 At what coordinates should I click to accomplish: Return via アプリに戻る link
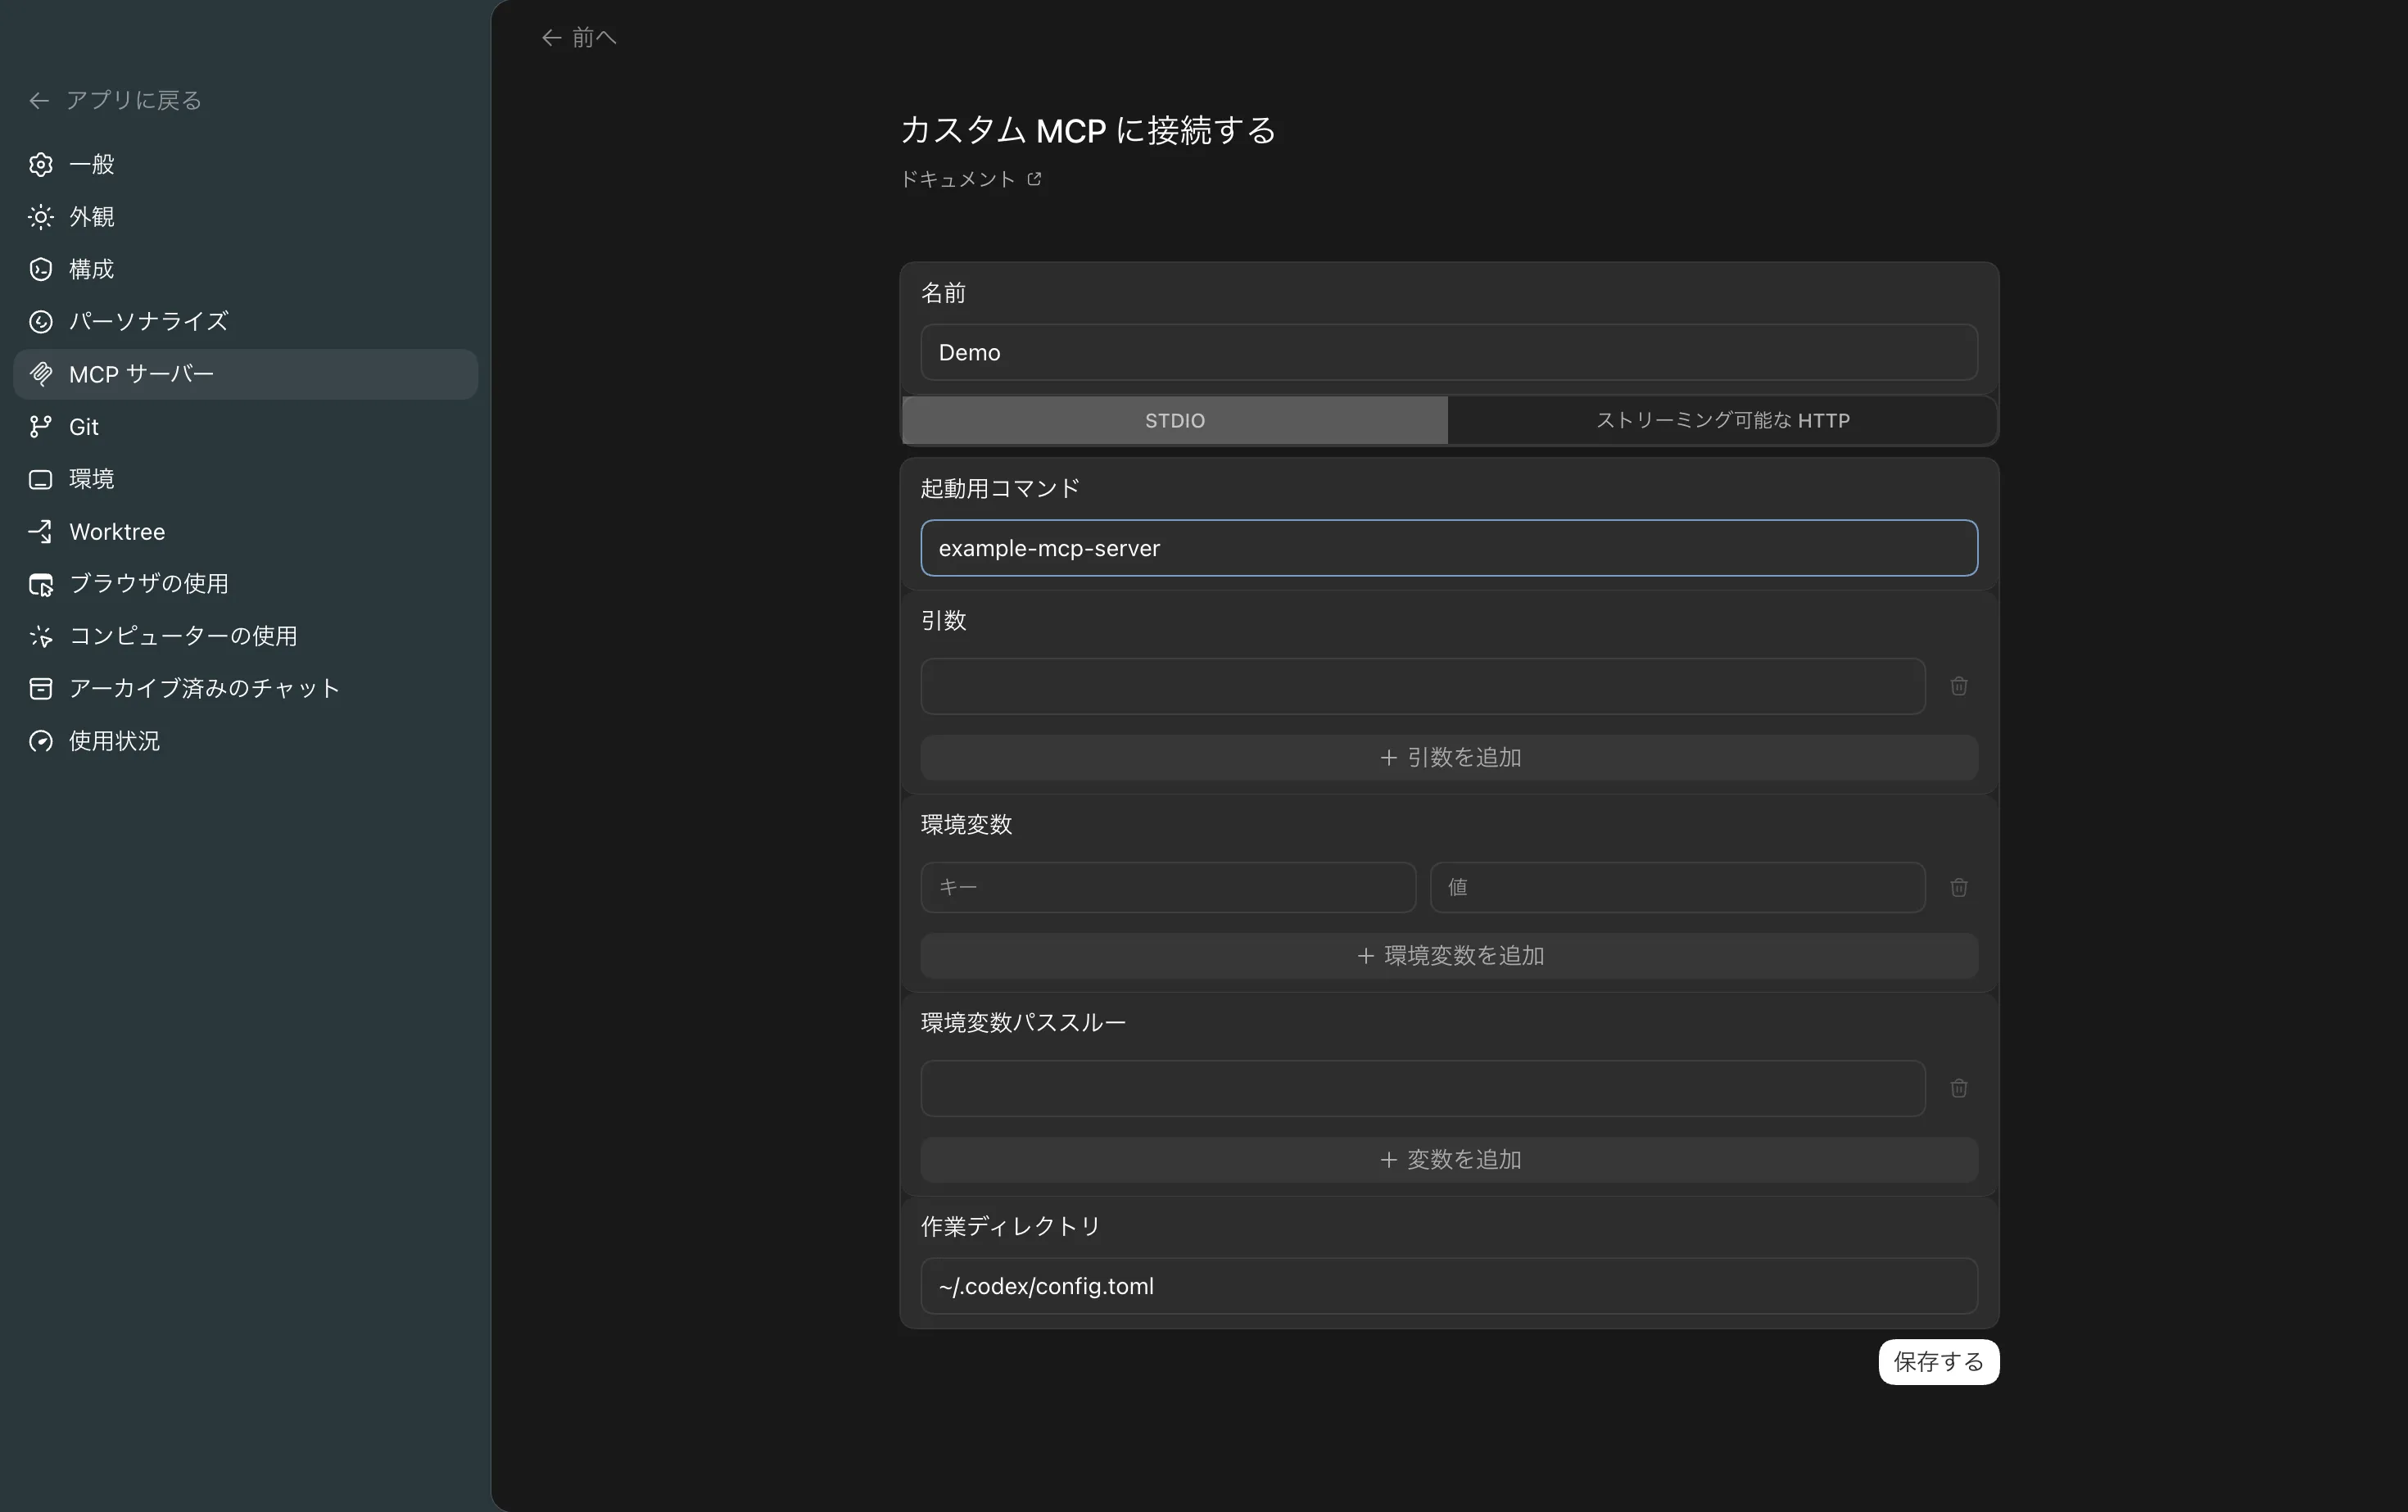[116, 100]
